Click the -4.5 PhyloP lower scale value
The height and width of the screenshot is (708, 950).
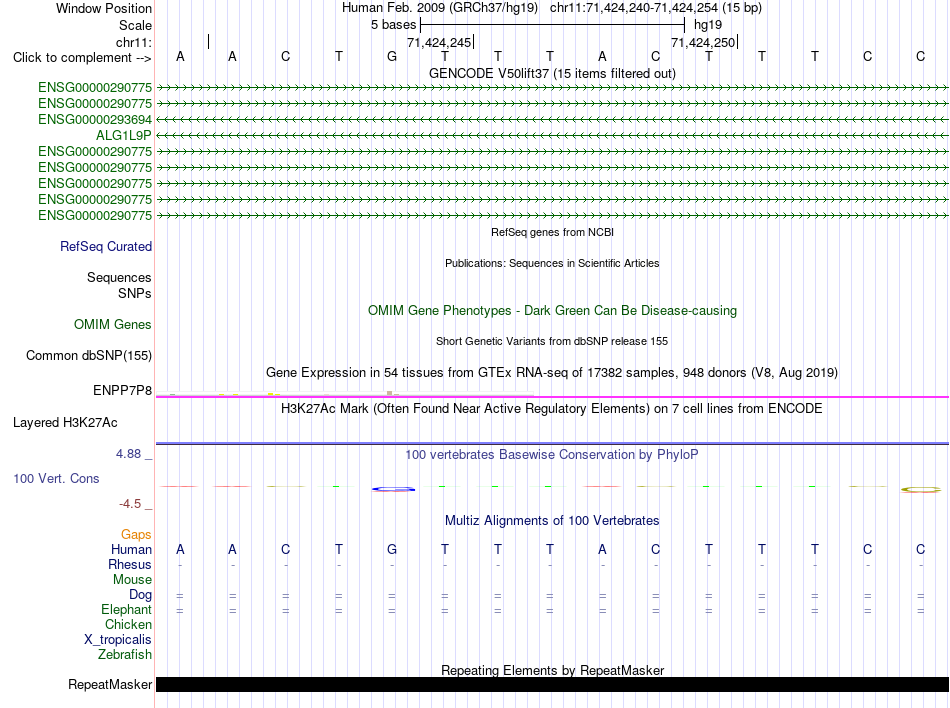point(130,504)
